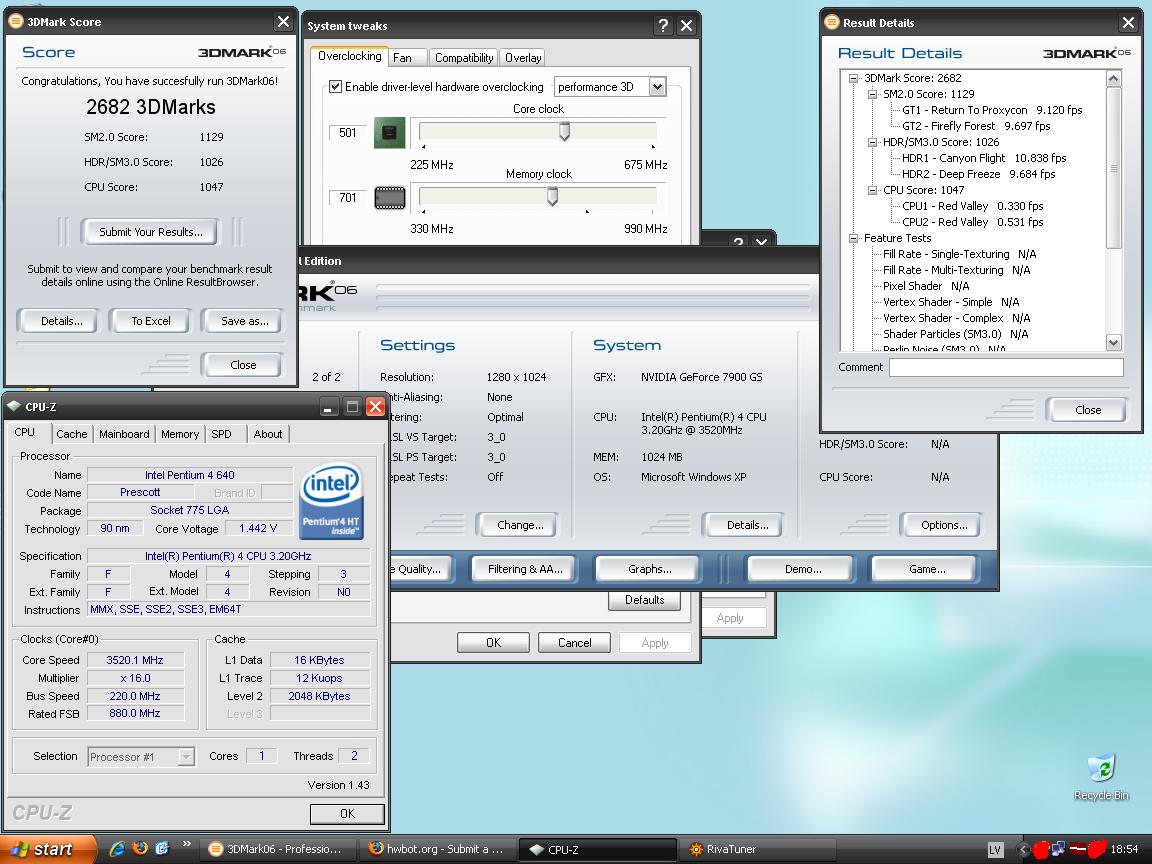Click Submit Your Results button
1152x864 pixels.
151,232
